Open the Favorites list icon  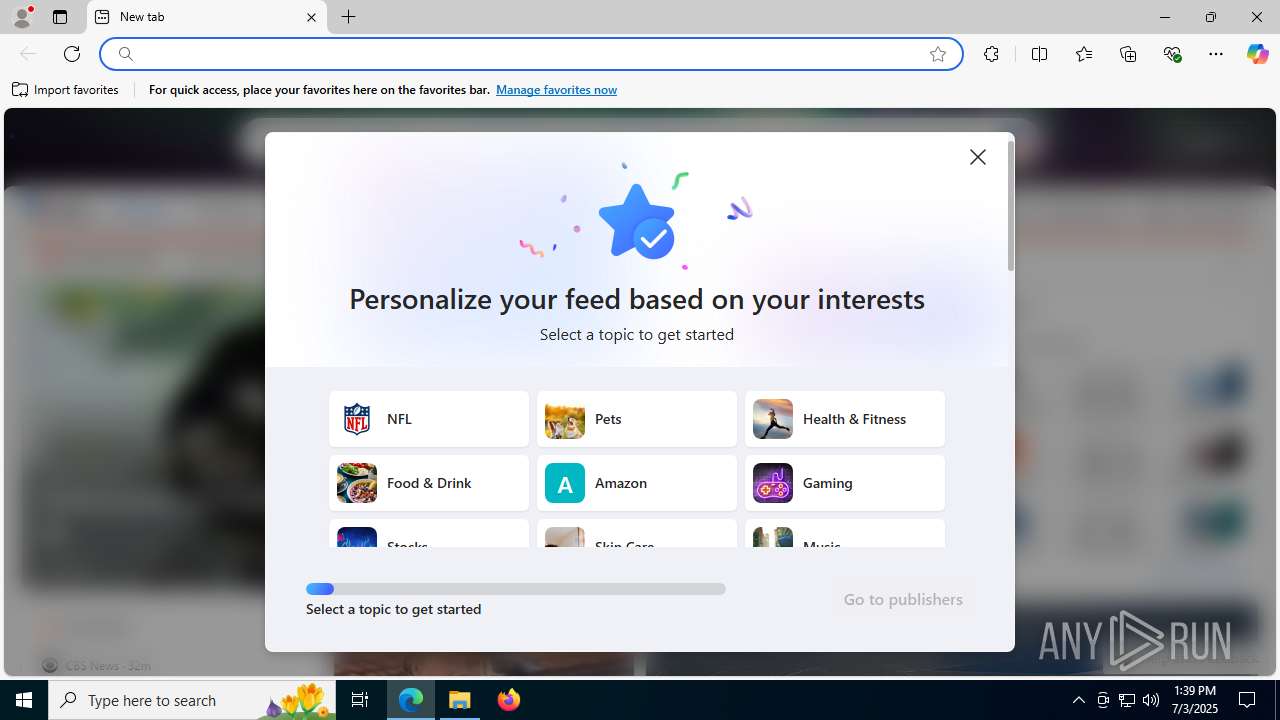1084,54
